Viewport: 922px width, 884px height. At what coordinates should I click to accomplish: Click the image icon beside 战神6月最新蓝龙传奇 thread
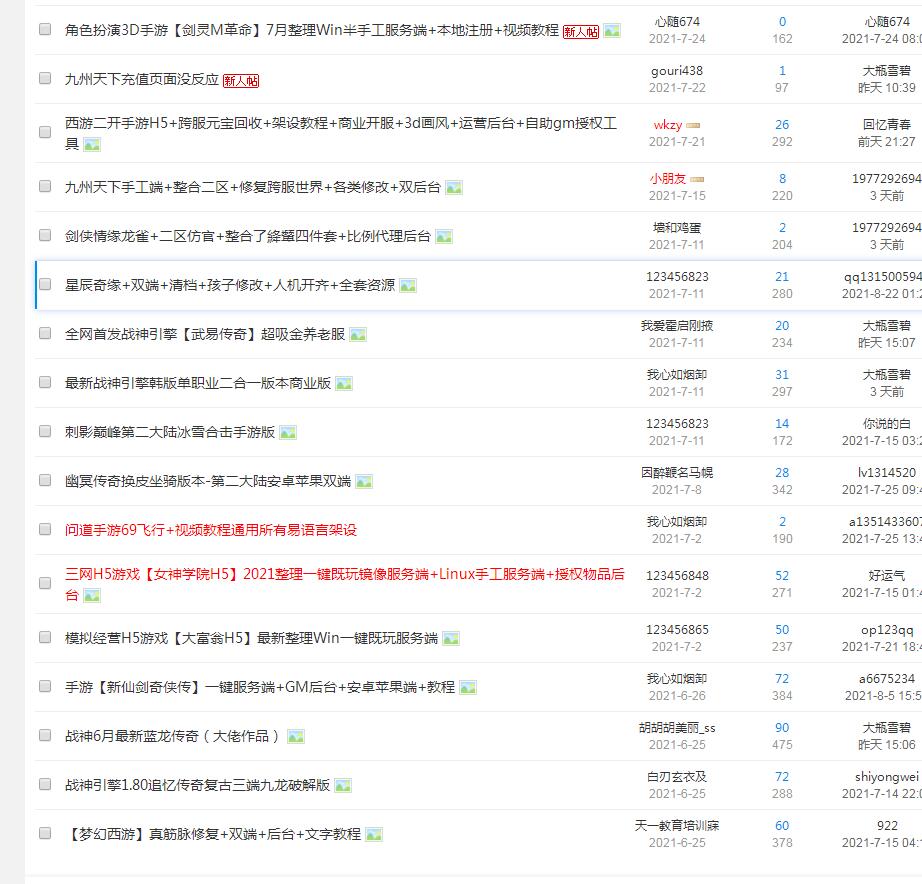tap(296, 737)
